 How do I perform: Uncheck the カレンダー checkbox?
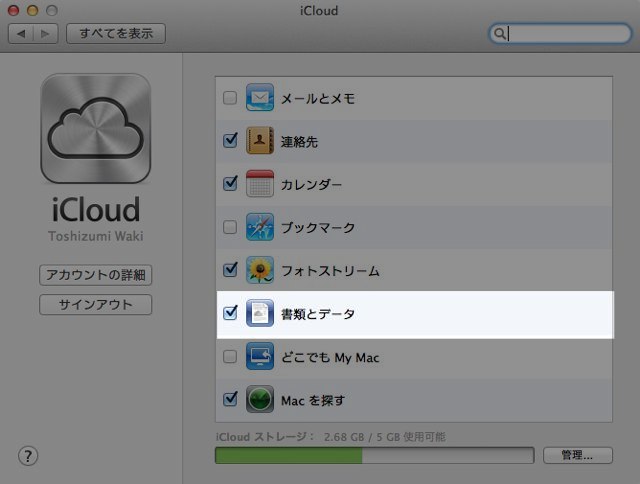[230, 184]
